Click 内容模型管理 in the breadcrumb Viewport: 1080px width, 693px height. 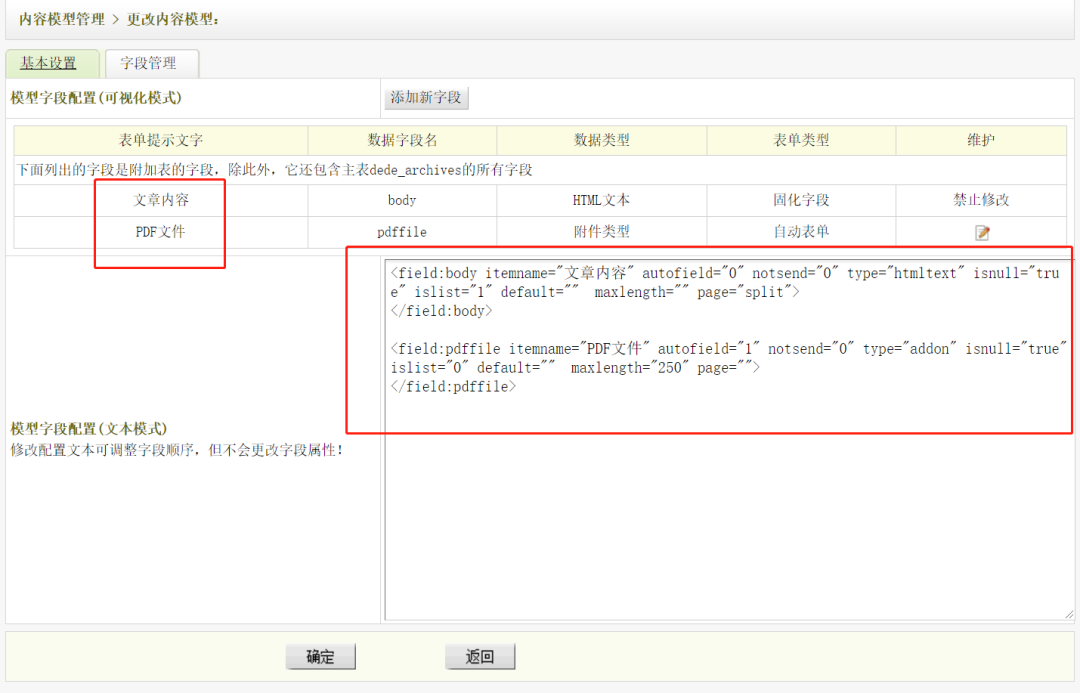click(62, 19)
